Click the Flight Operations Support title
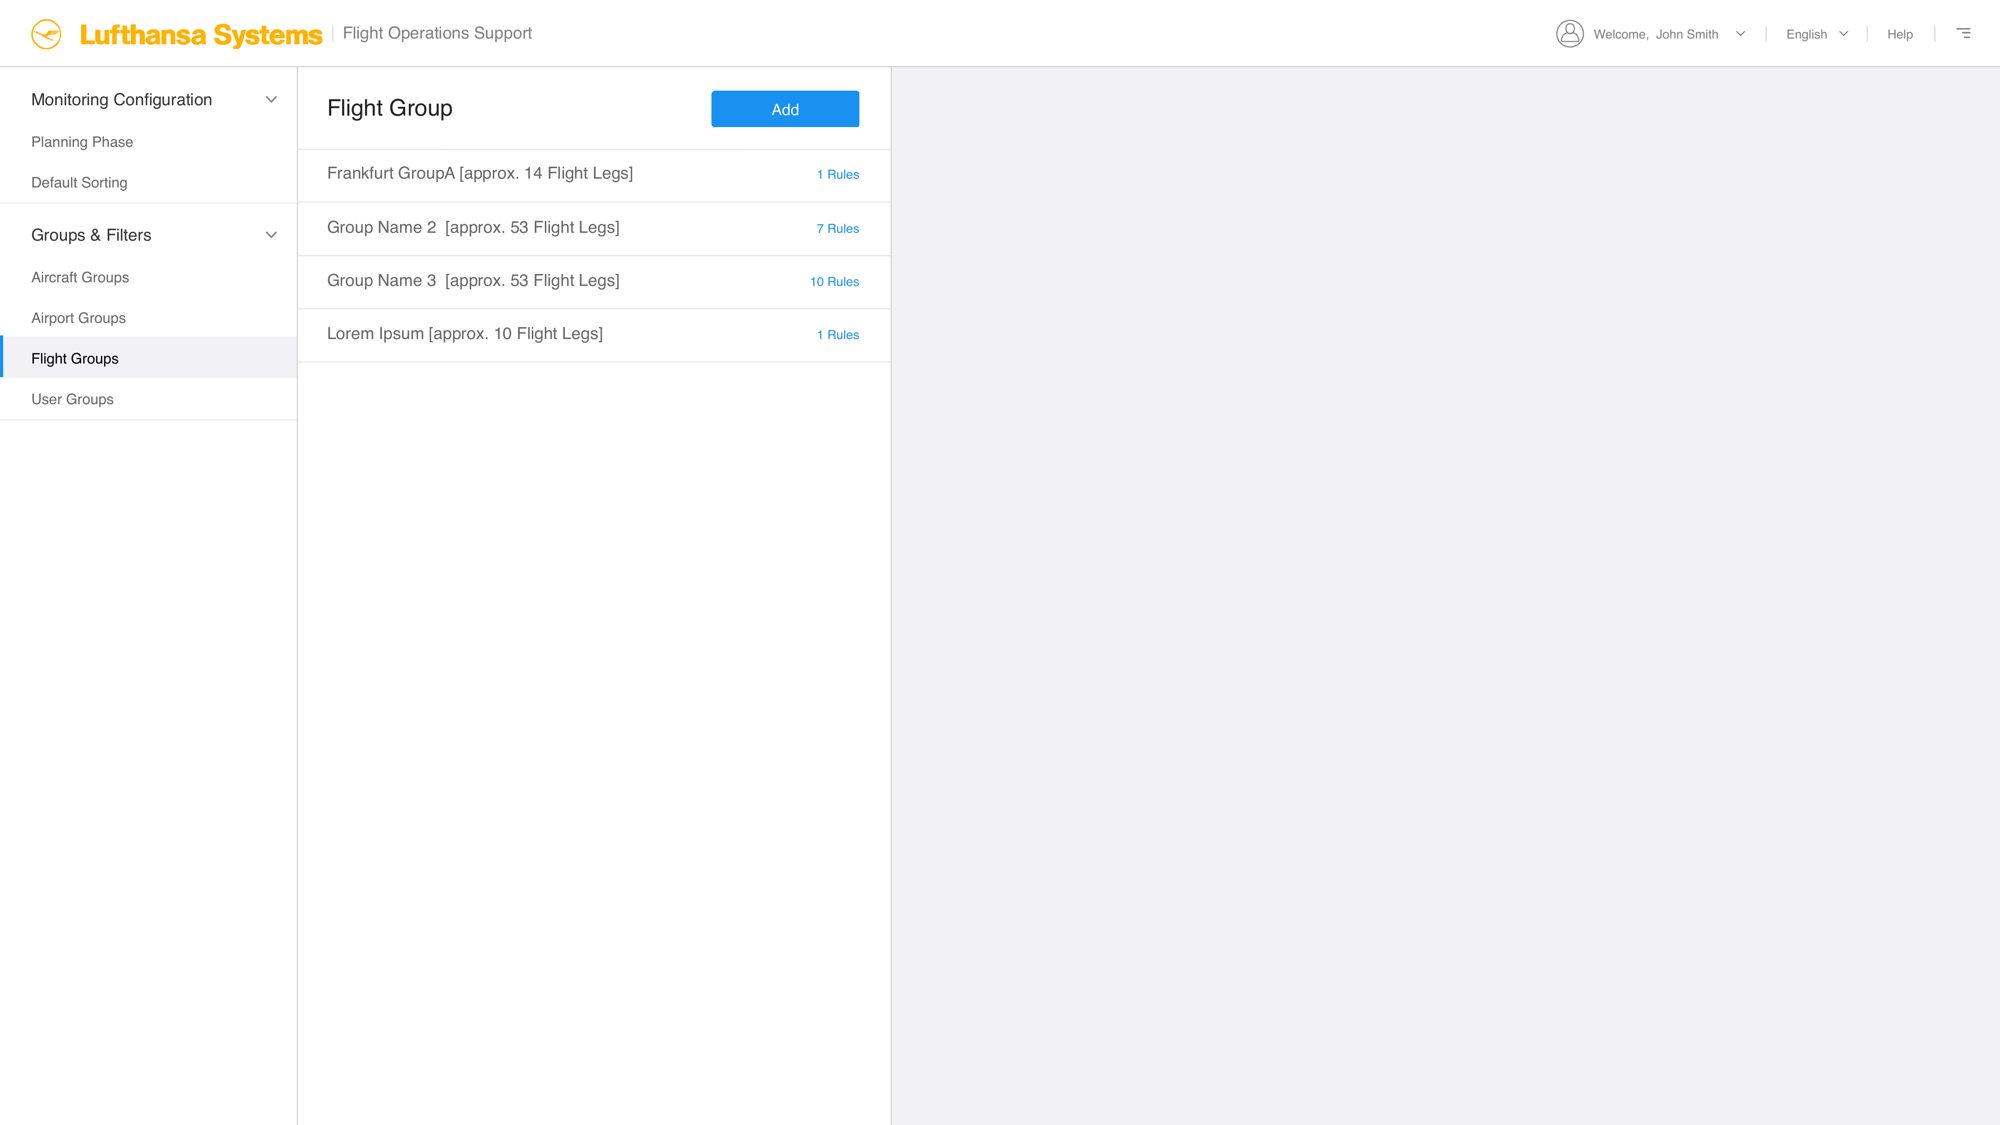The height and width of the screenshot is (1125, 2000). (x=437, y=33)
